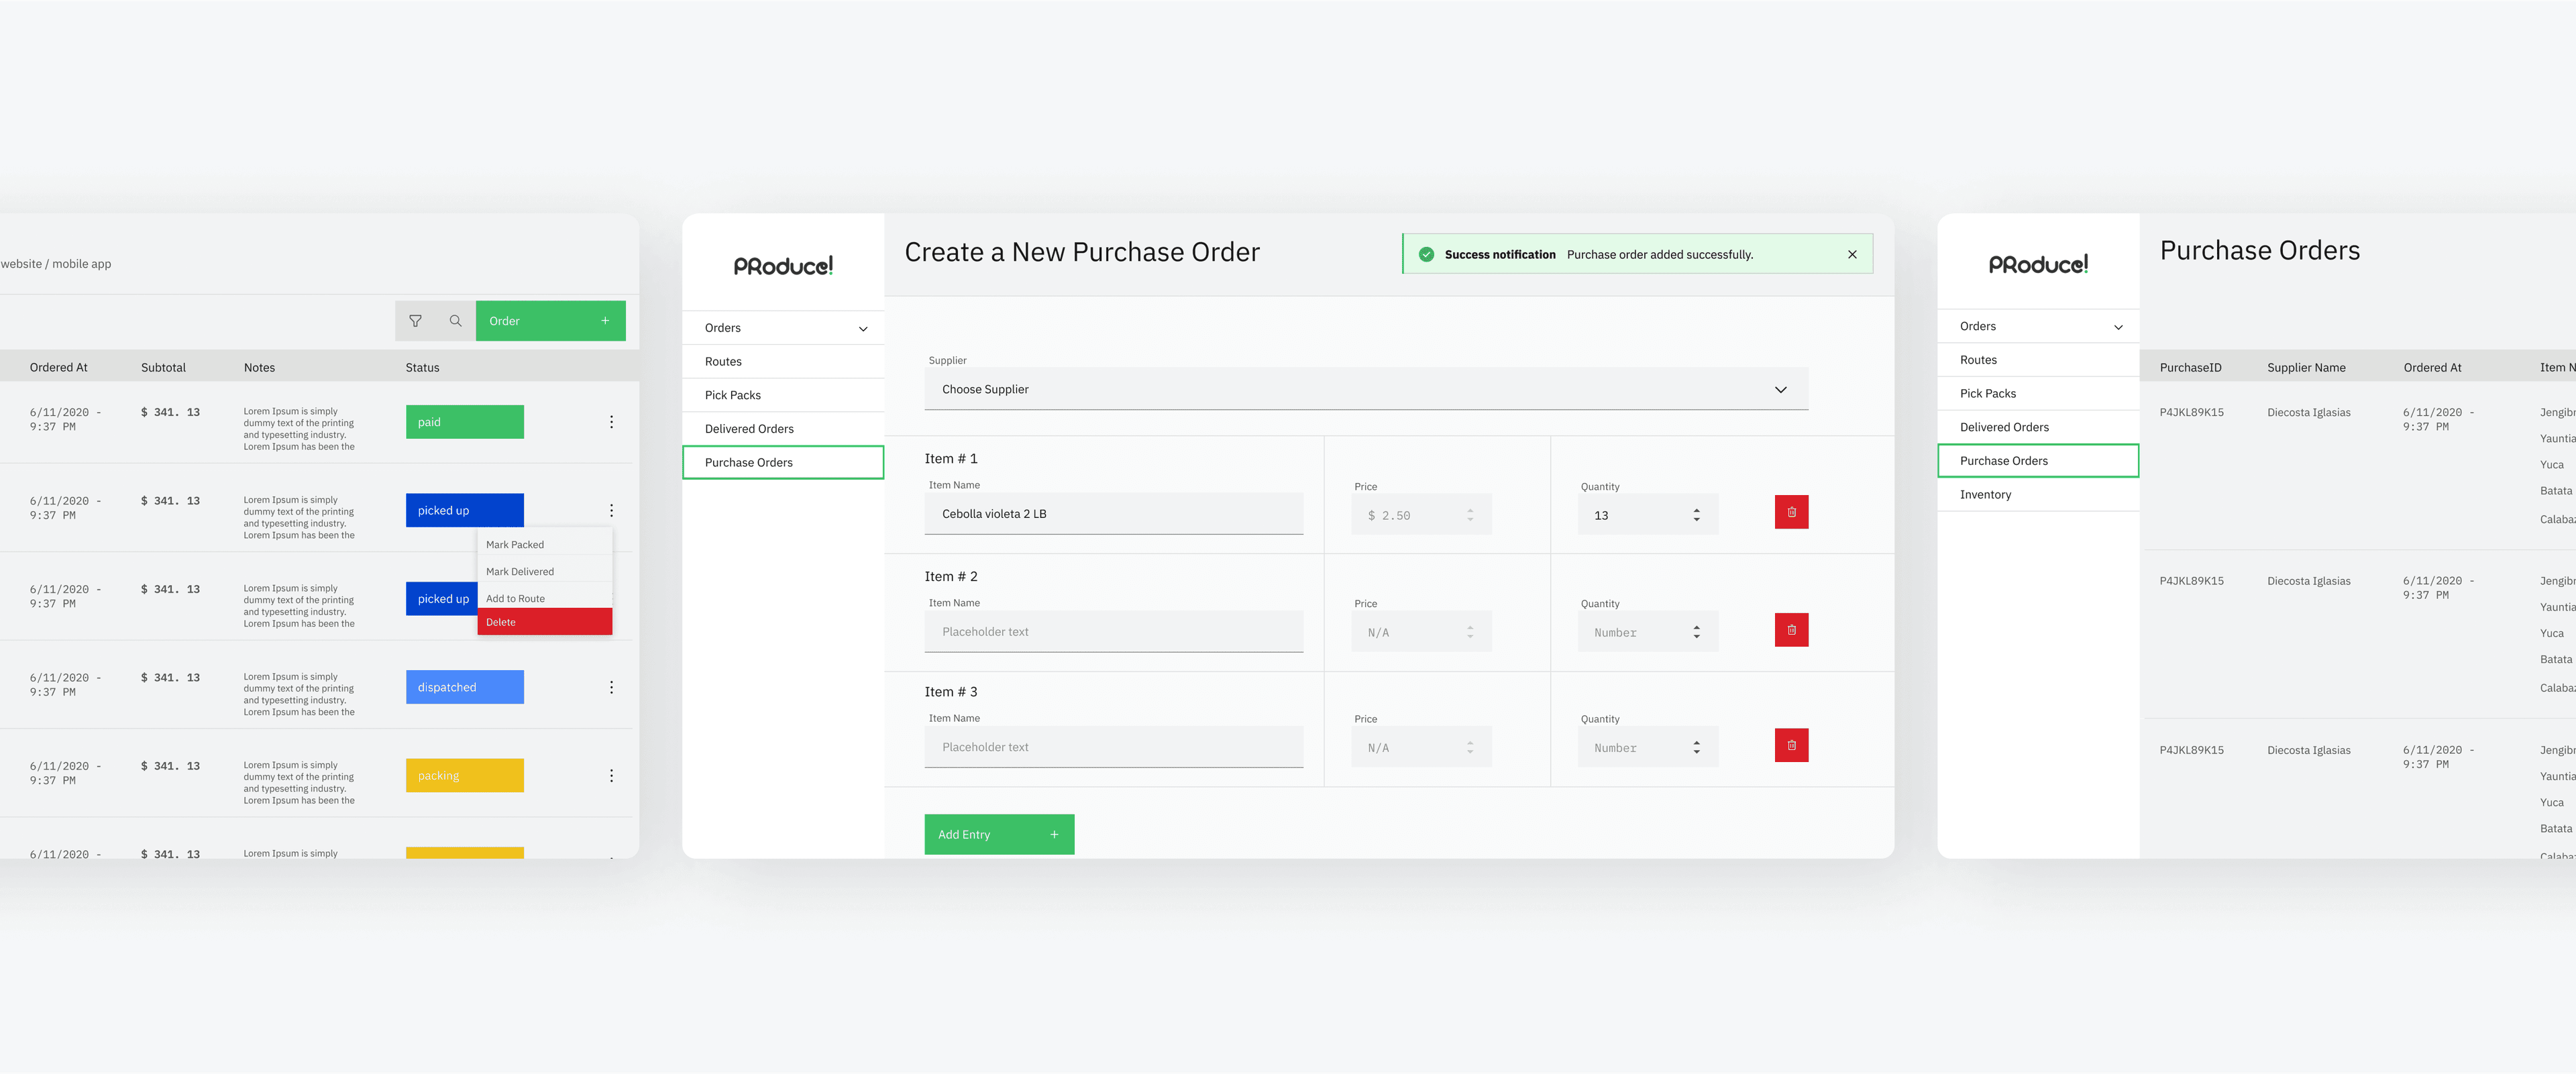Select Add to Route in context menu
The width and height of the screenshot is (2576, 1074).
[x=545, y=598]
